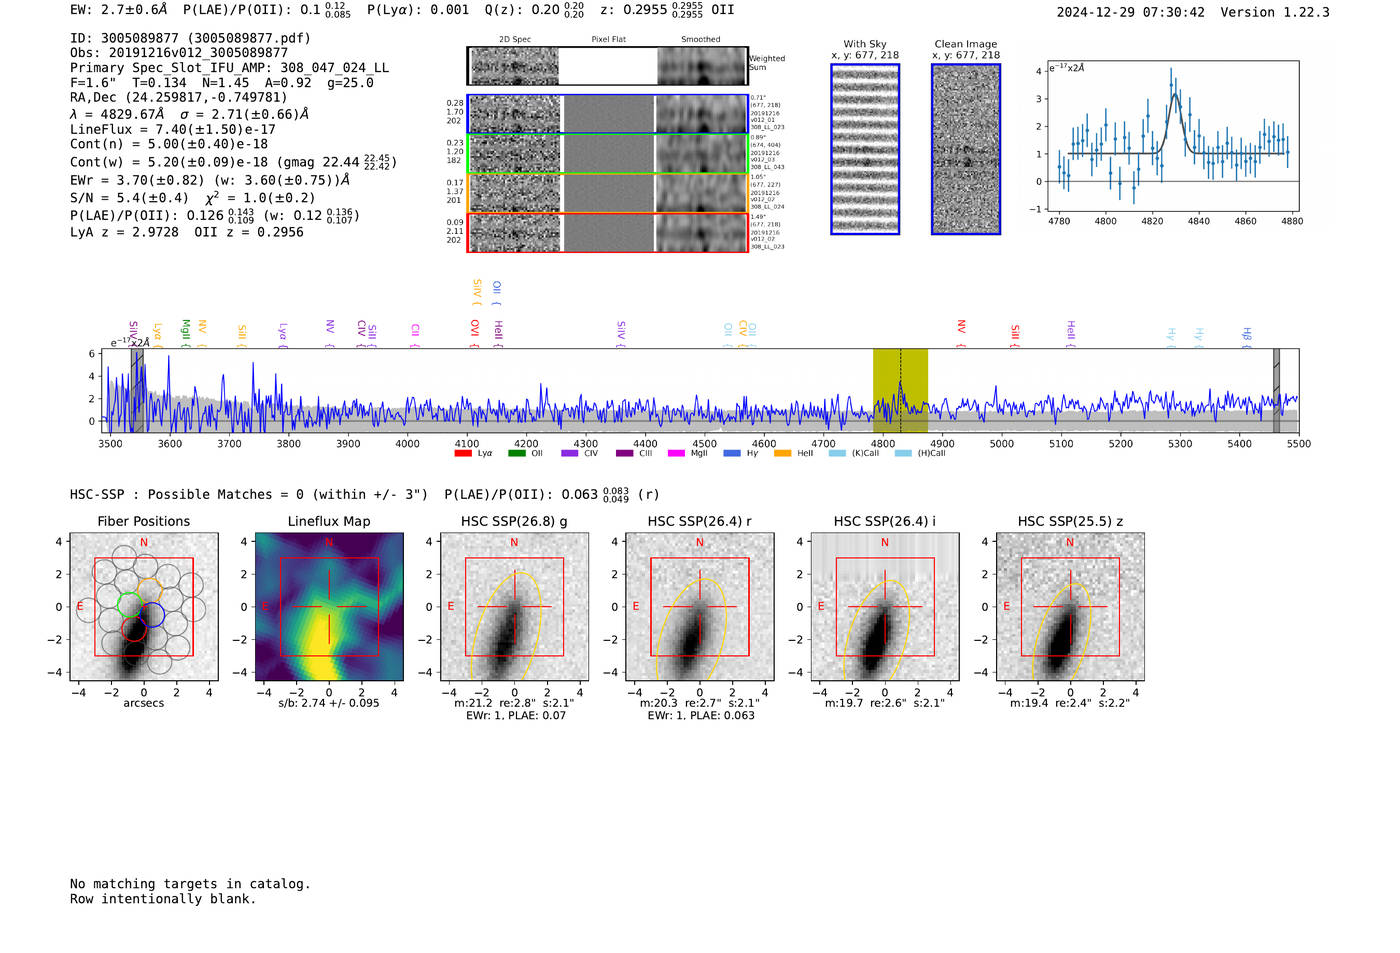This screenshot has height=953, width=1400.
Task: Select the Primary Spec_Slot_IFU_AMP text
Action: click(x=230, y=68)
